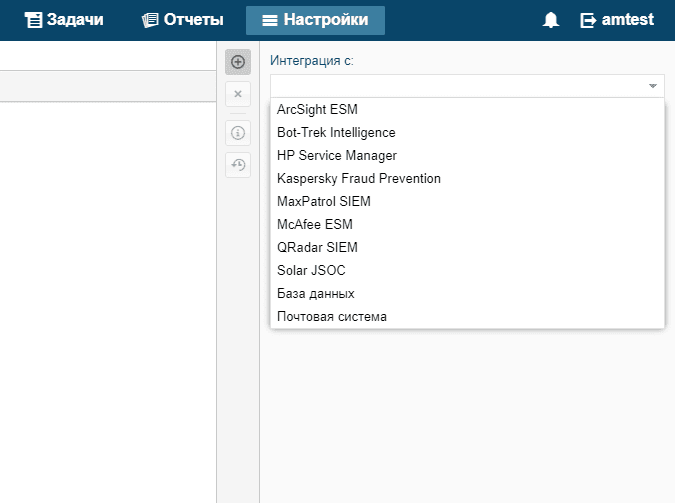This screenshot has width=675, height=503.
Task: Choose Почтовая система option
Action: point(332,316)
